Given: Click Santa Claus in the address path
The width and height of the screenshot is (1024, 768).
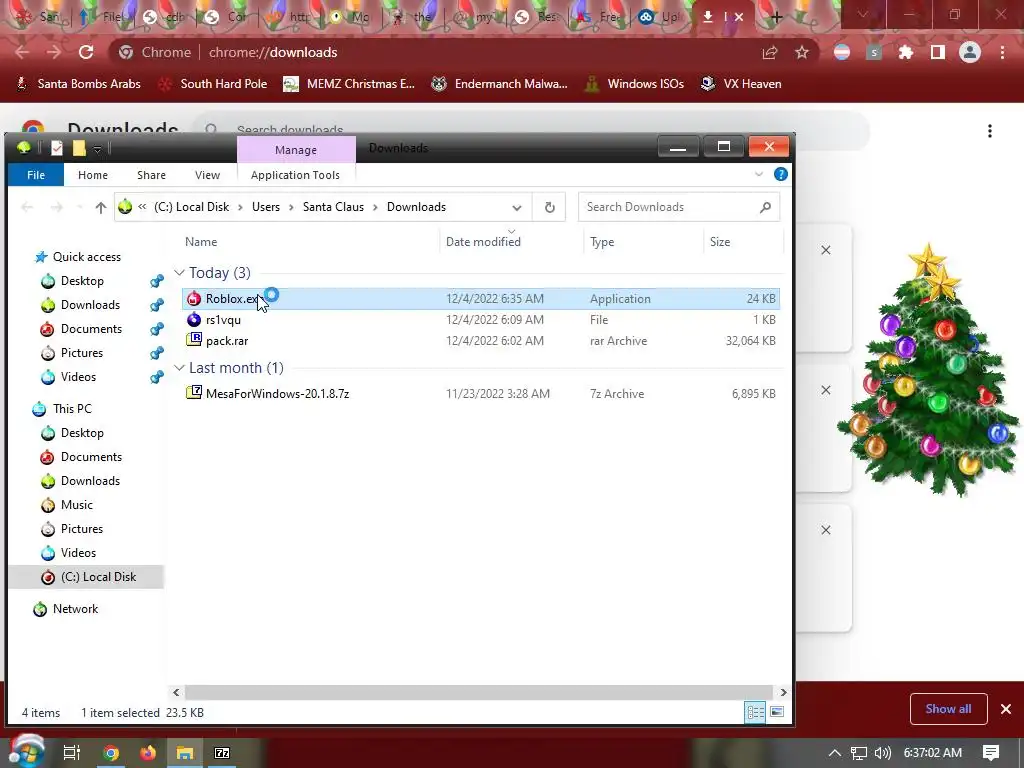Looking at the screenshot, I should 333,207.
